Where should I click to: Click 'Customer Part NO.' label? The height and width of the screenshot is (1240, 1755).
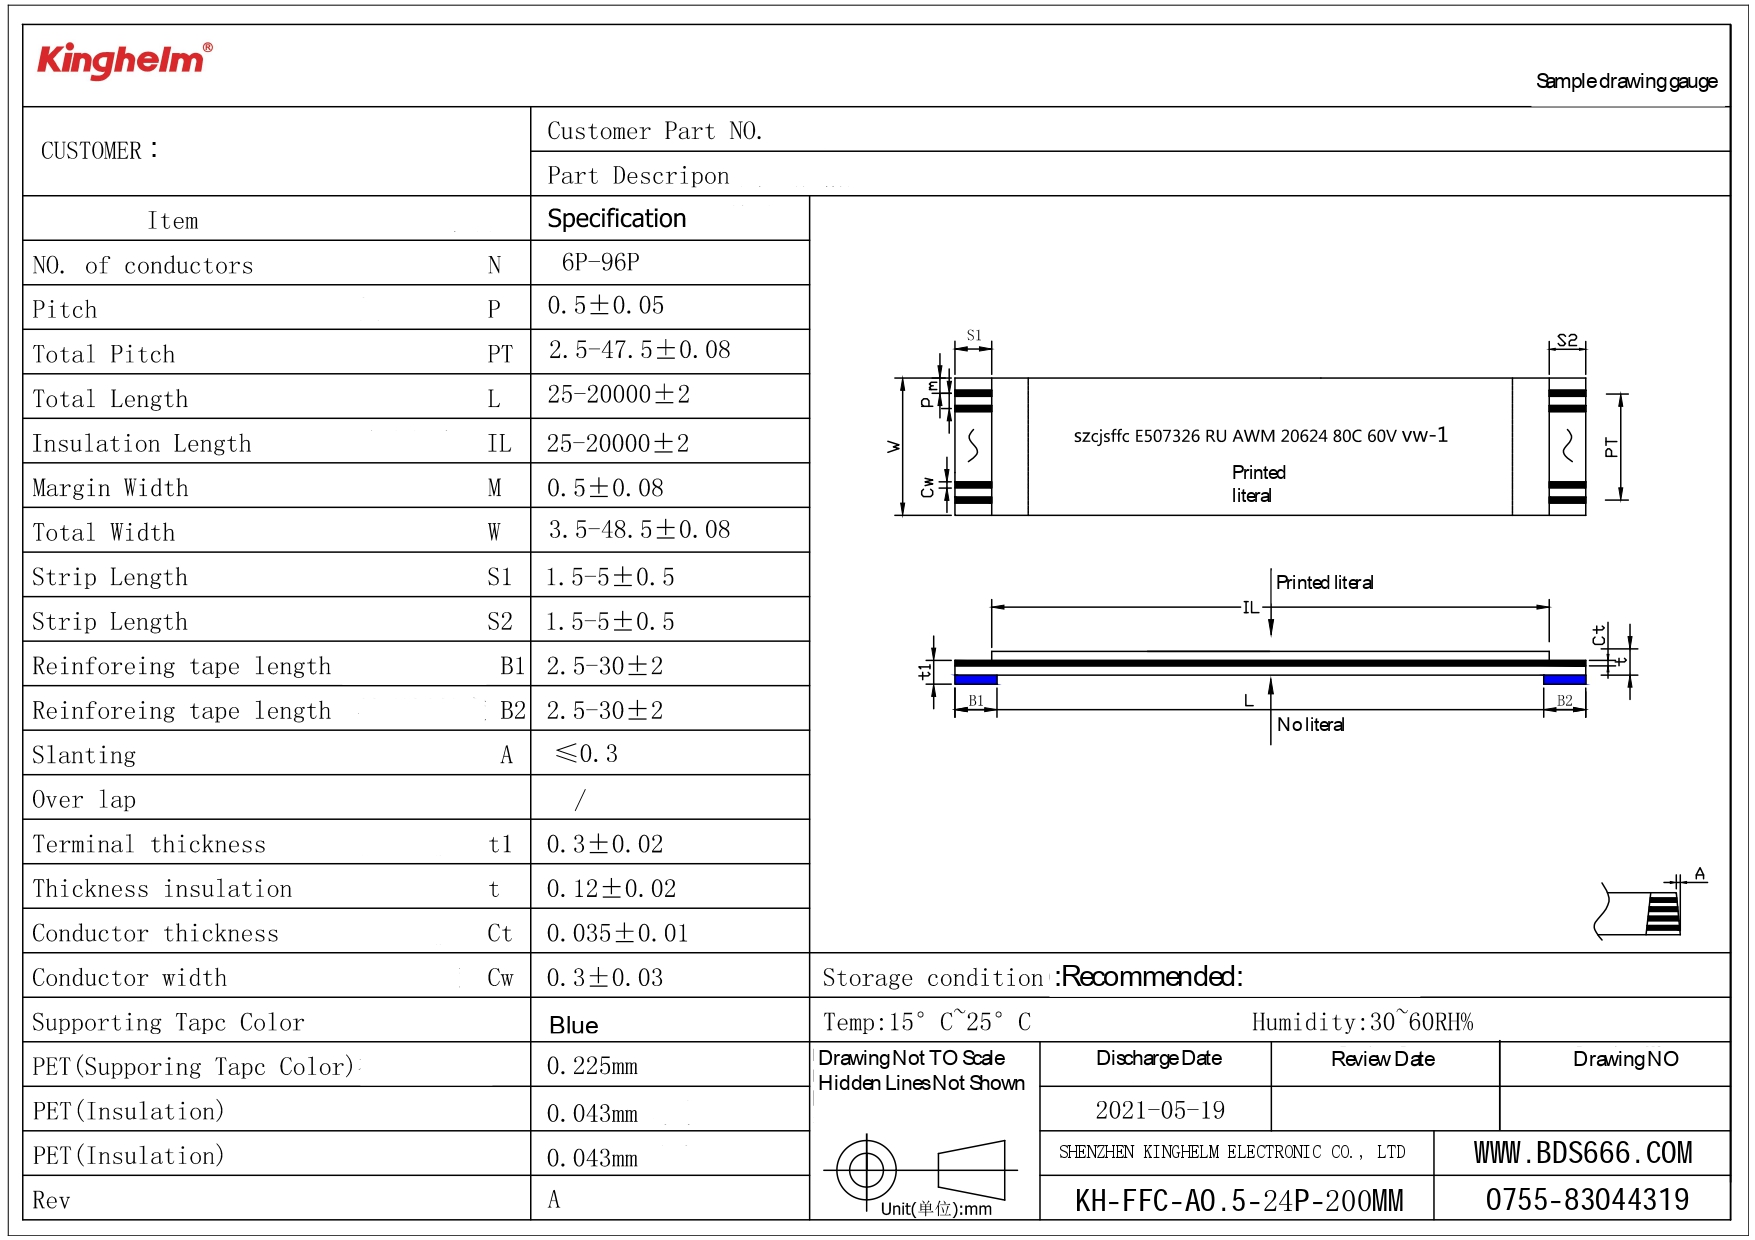[x=655, y=131]
